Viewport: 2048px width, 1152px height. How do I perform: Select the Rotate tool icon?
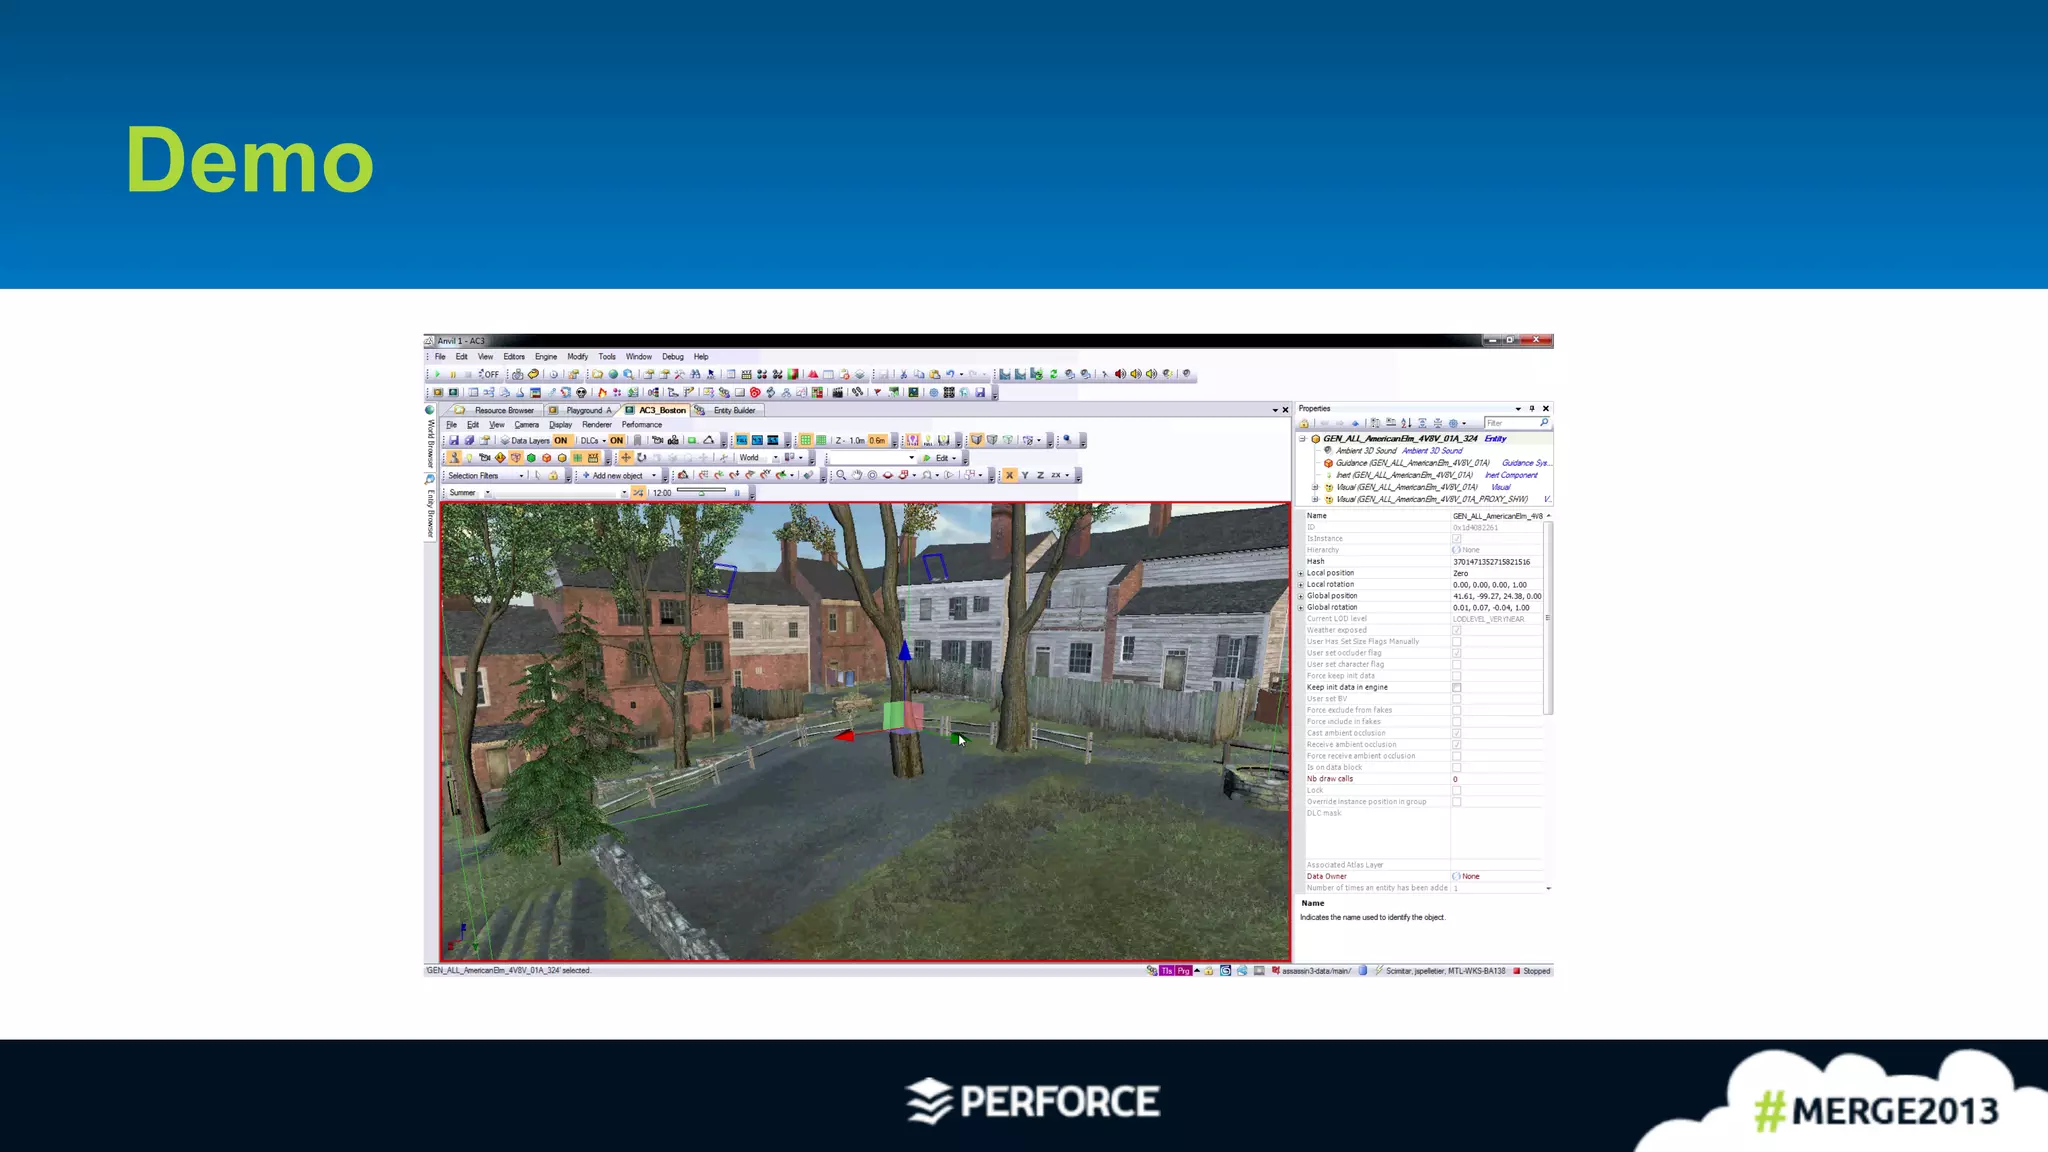click(x=641, y=457)
